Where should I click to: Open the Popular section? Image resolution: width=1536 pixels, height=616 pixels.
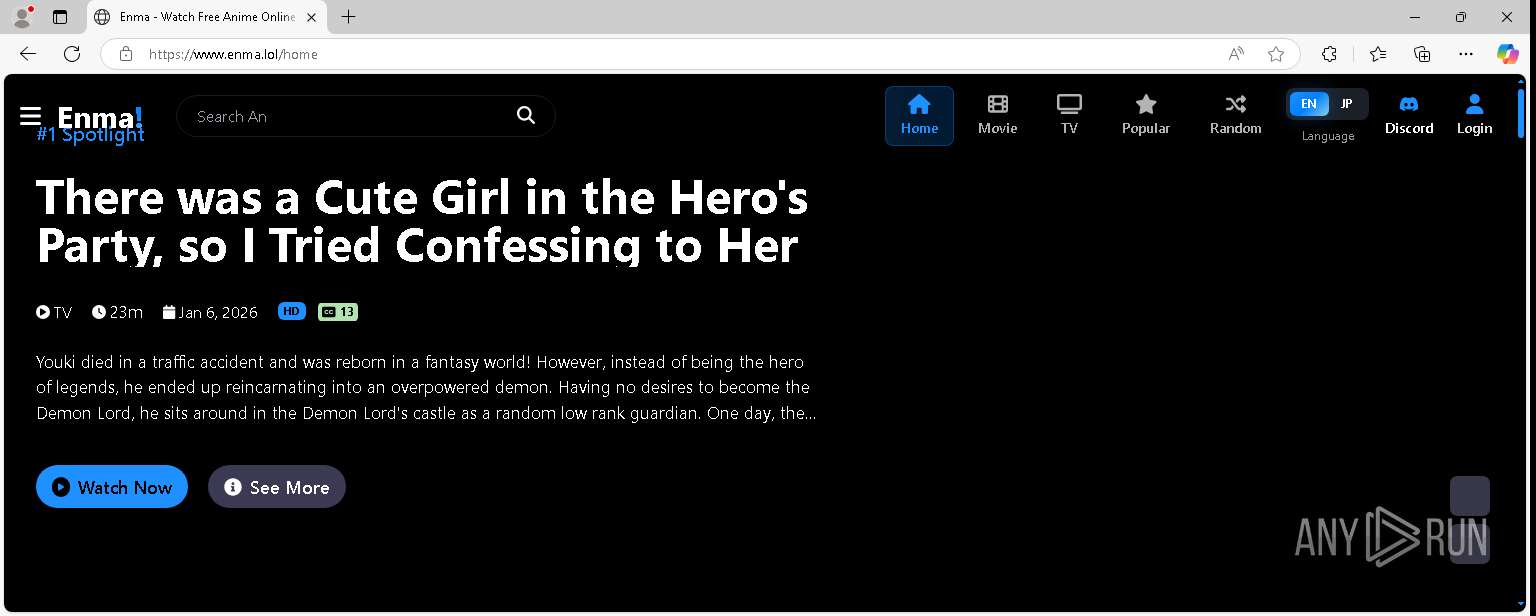coord(1146,116)
